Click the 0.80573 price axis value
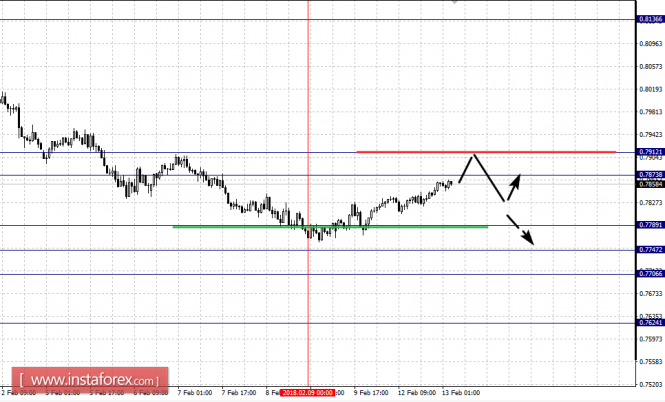The height and width of the screenshot is (402, 665). (x=651, y=67)
